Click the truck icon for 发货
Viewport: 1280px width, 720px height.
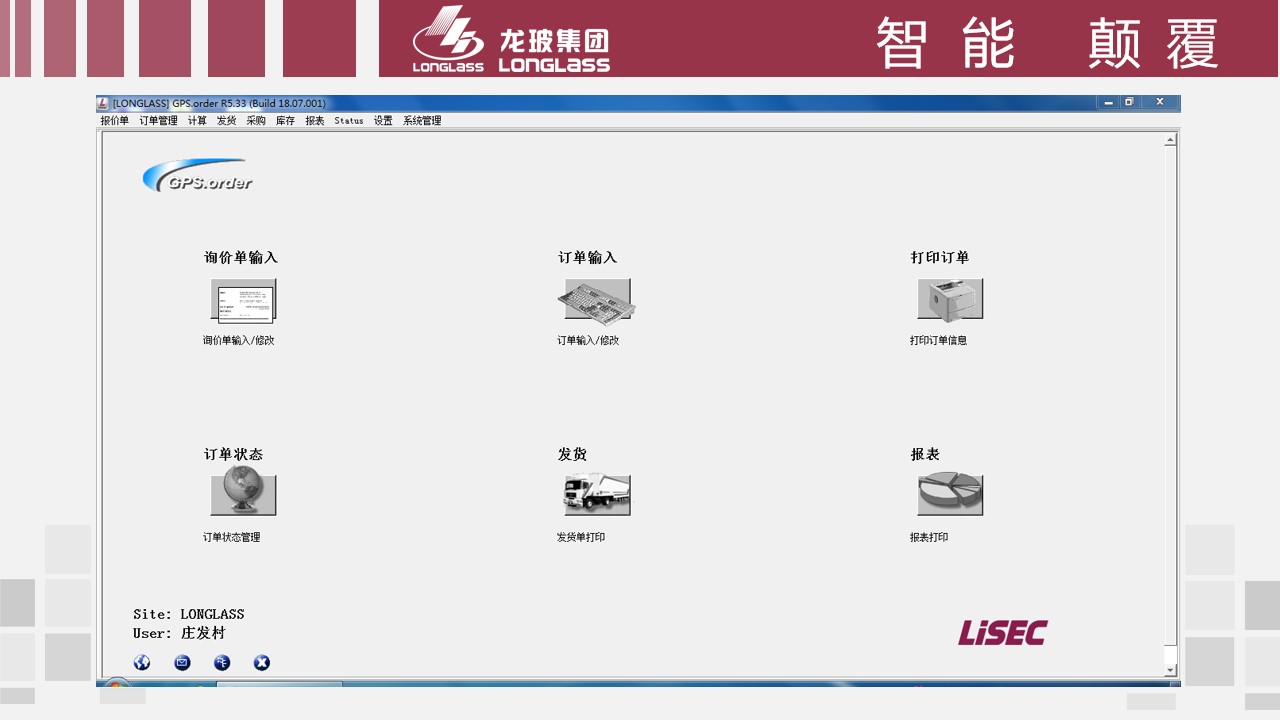596,495
